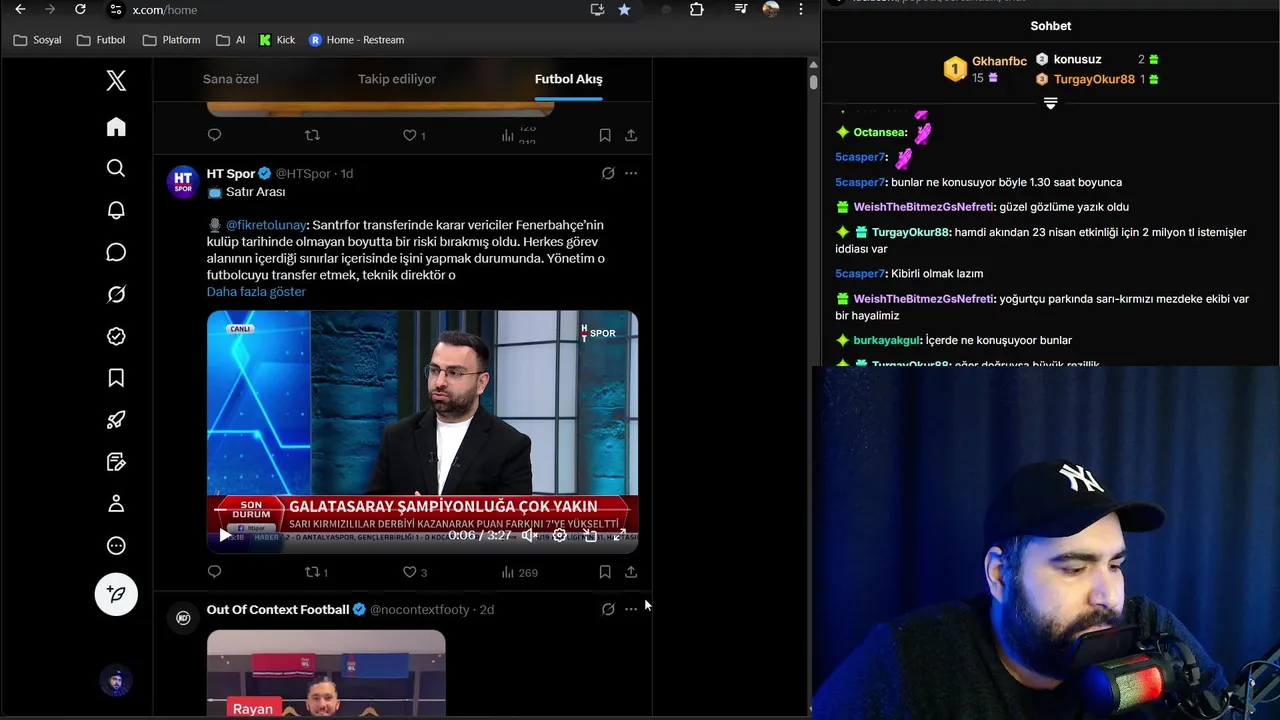
Task: Open account avatar at sidebar bottom
Action: point(116,681)
